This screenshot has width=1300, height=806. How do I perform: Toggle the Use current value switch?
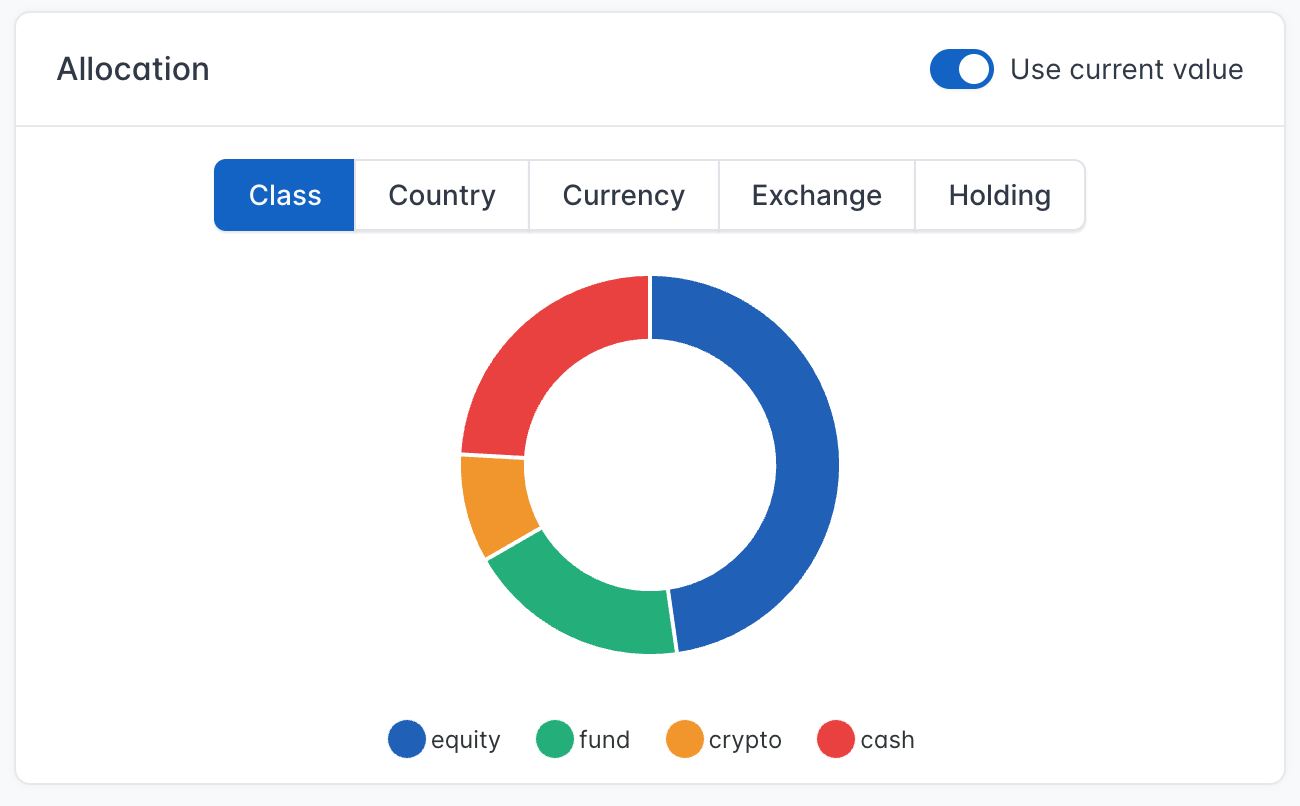pos(961,69)
